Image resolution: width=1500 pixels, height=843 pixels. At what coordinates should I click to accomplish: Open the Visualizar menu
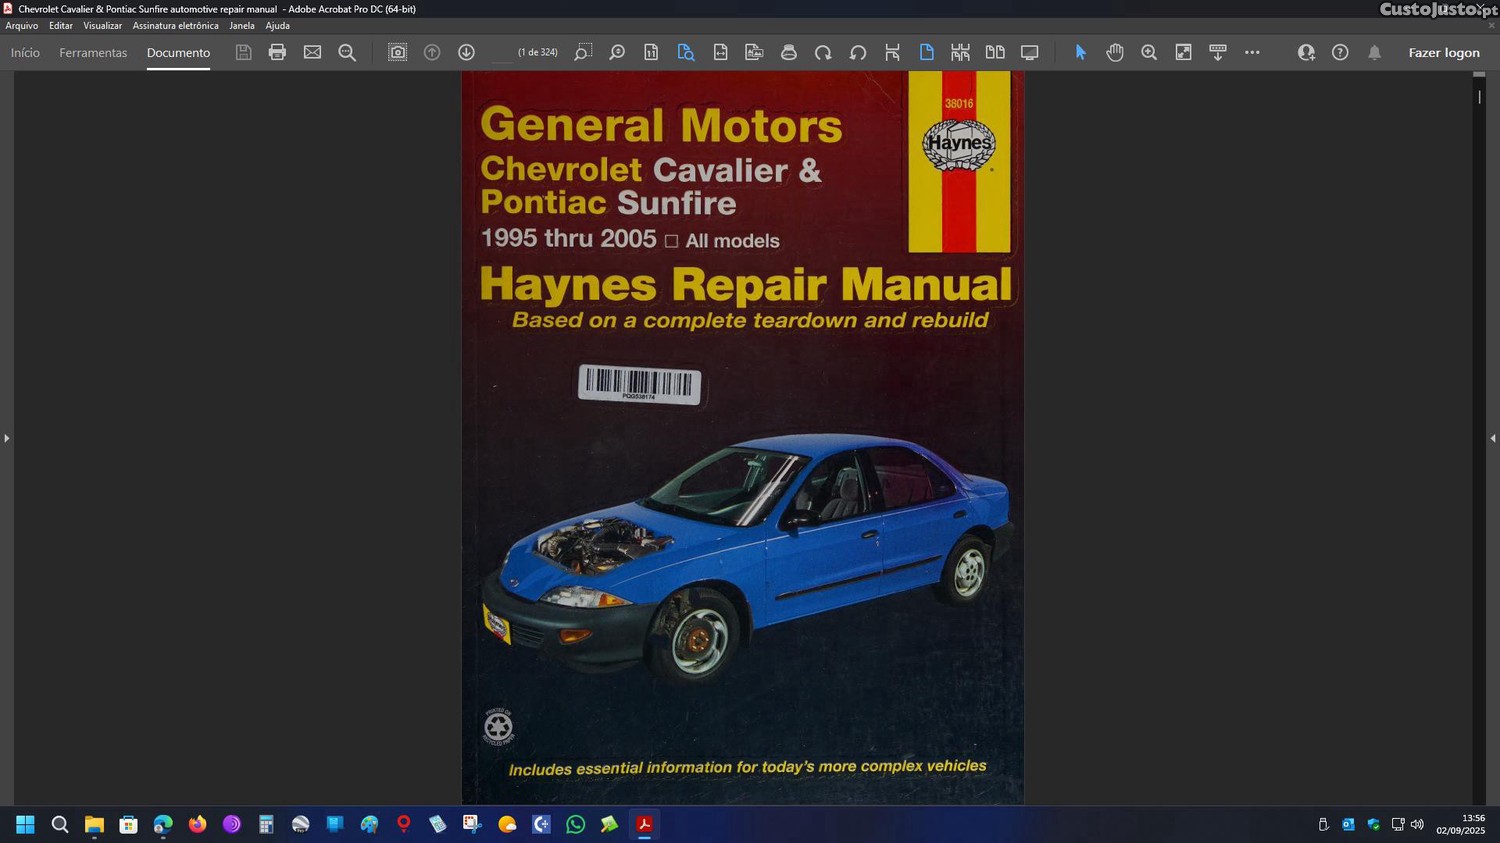[x=102, y=26]
